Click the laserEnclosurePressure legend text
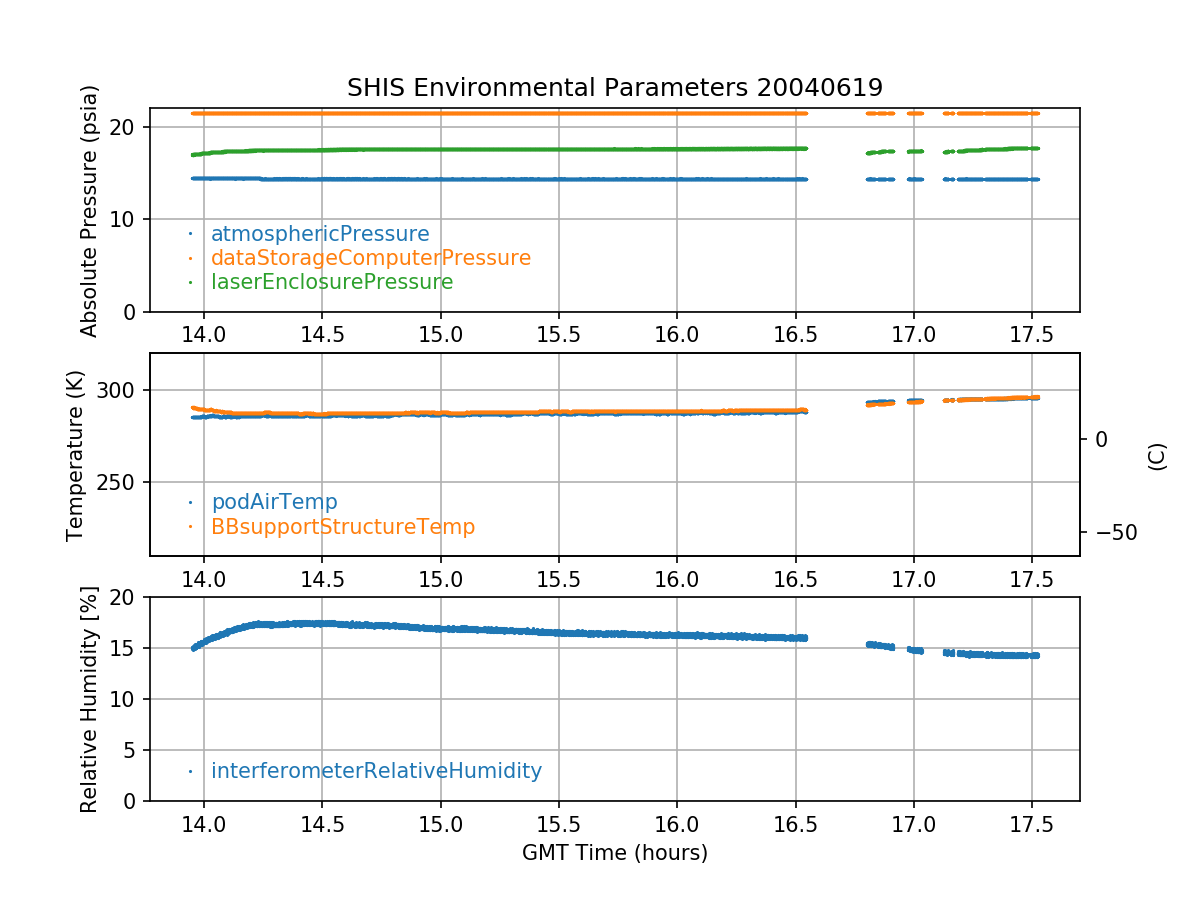 332,282
